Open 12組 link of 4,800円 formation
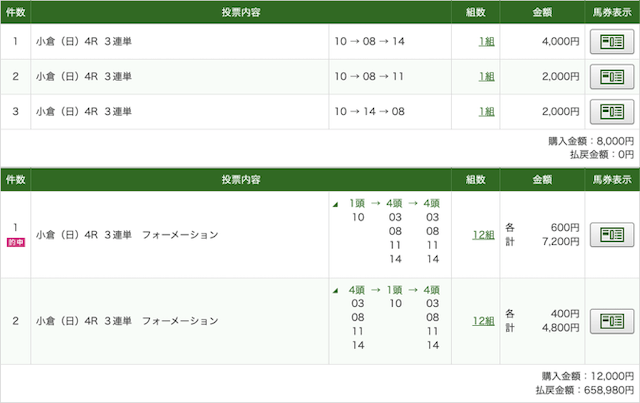 pyautogui.click(x=483, y=321)
